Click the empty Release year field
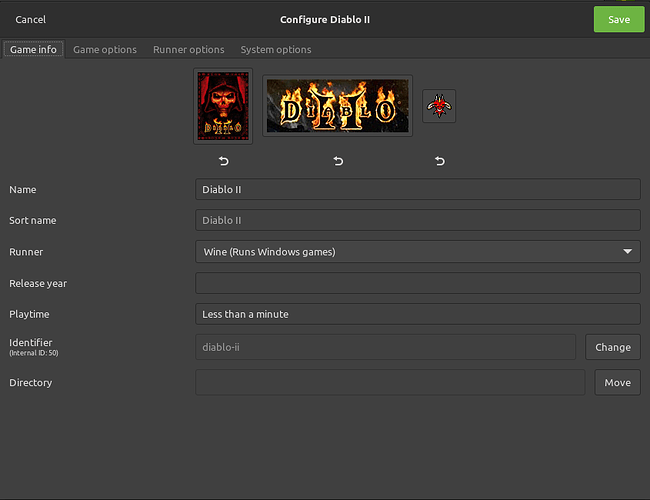 417,283
